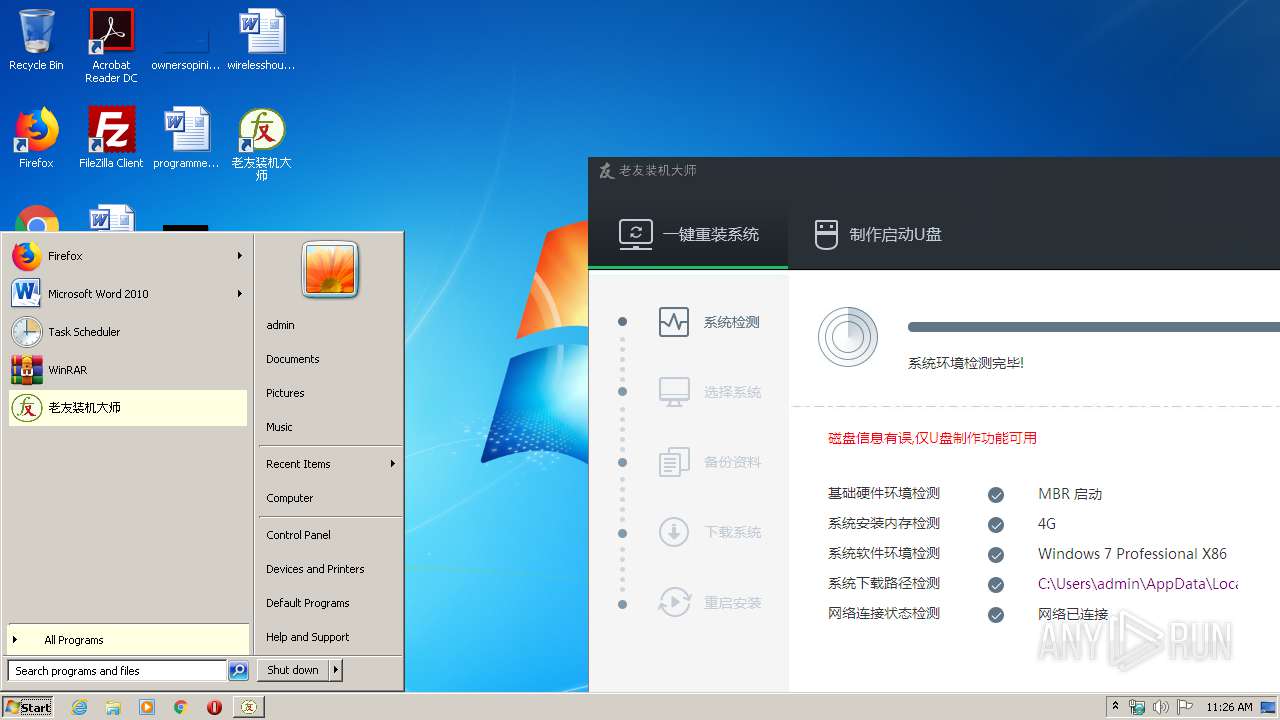
Task: Click the detection progress bar
Action: tap(1094, 327)
